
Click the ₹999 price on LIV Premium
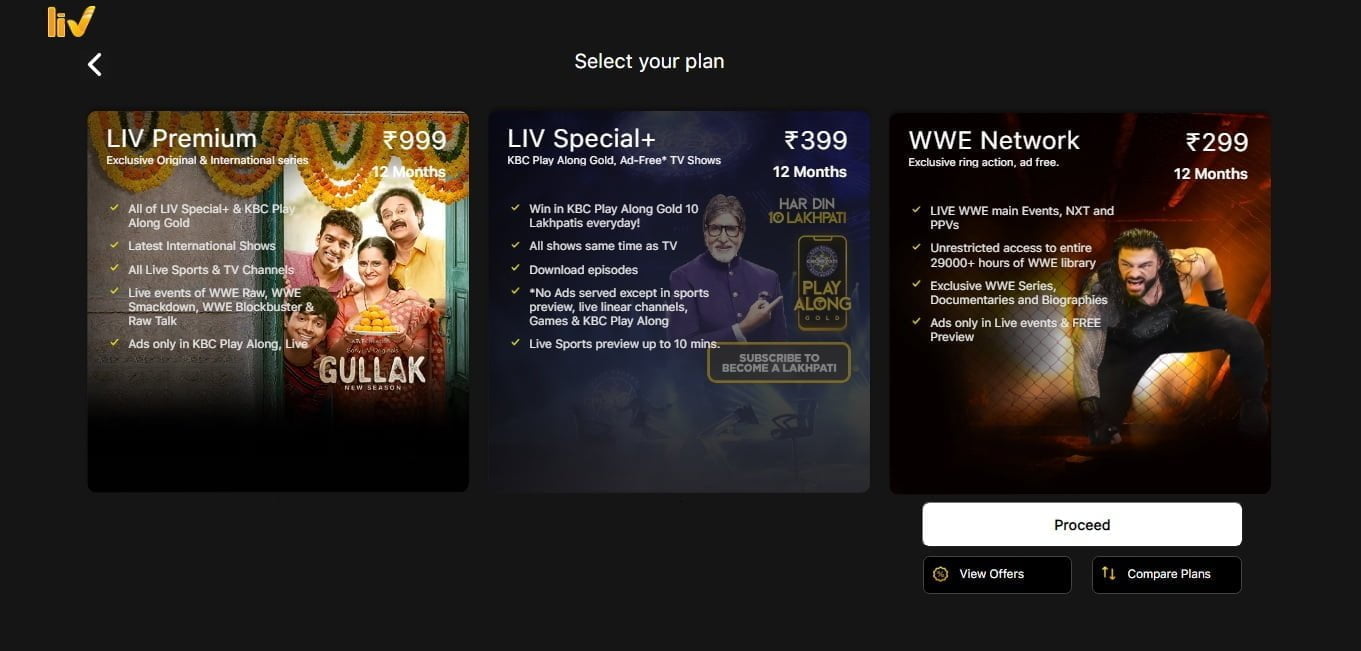point(415,140)
